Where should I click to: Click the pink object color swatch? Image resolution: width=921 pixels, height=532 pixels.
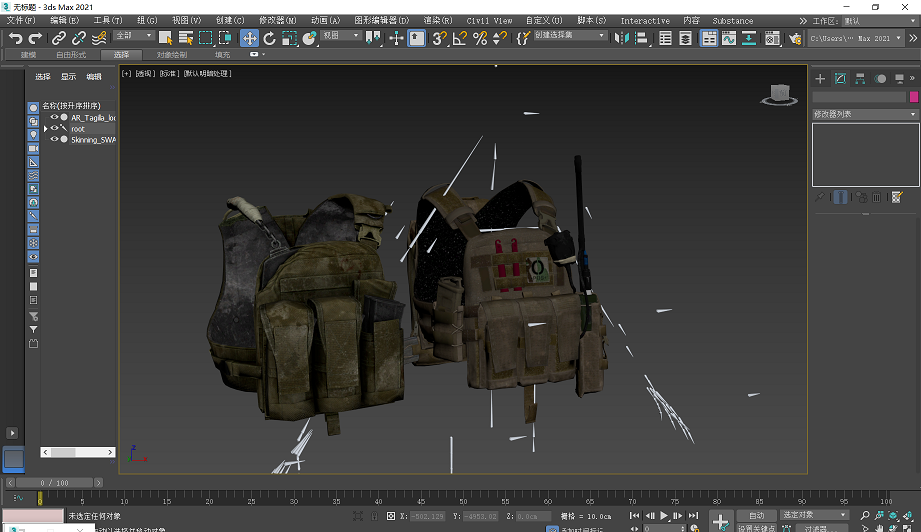tap(913, 97)
